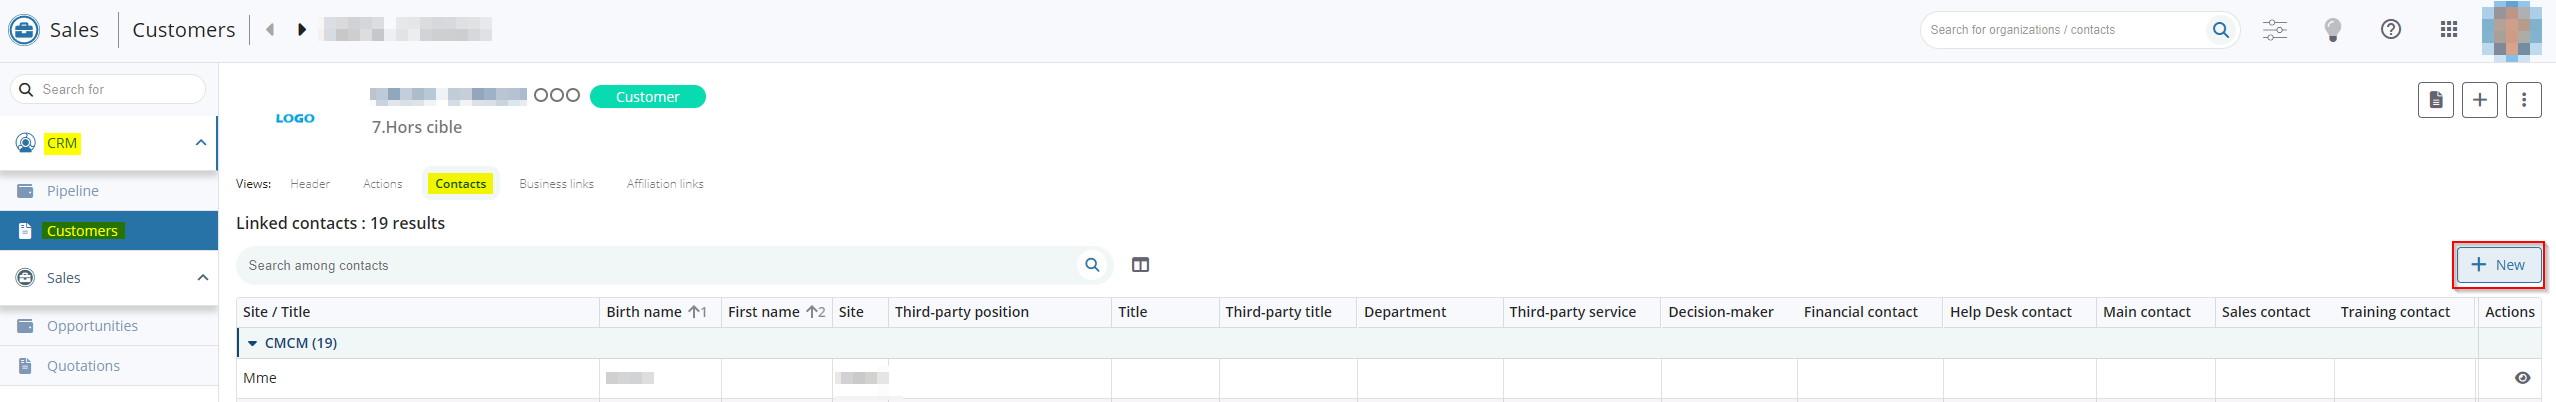Open the apps grid launcher icon
Image resolution: width=2556 pixels, height=402 pixels.
click(x=2449, y=30)
